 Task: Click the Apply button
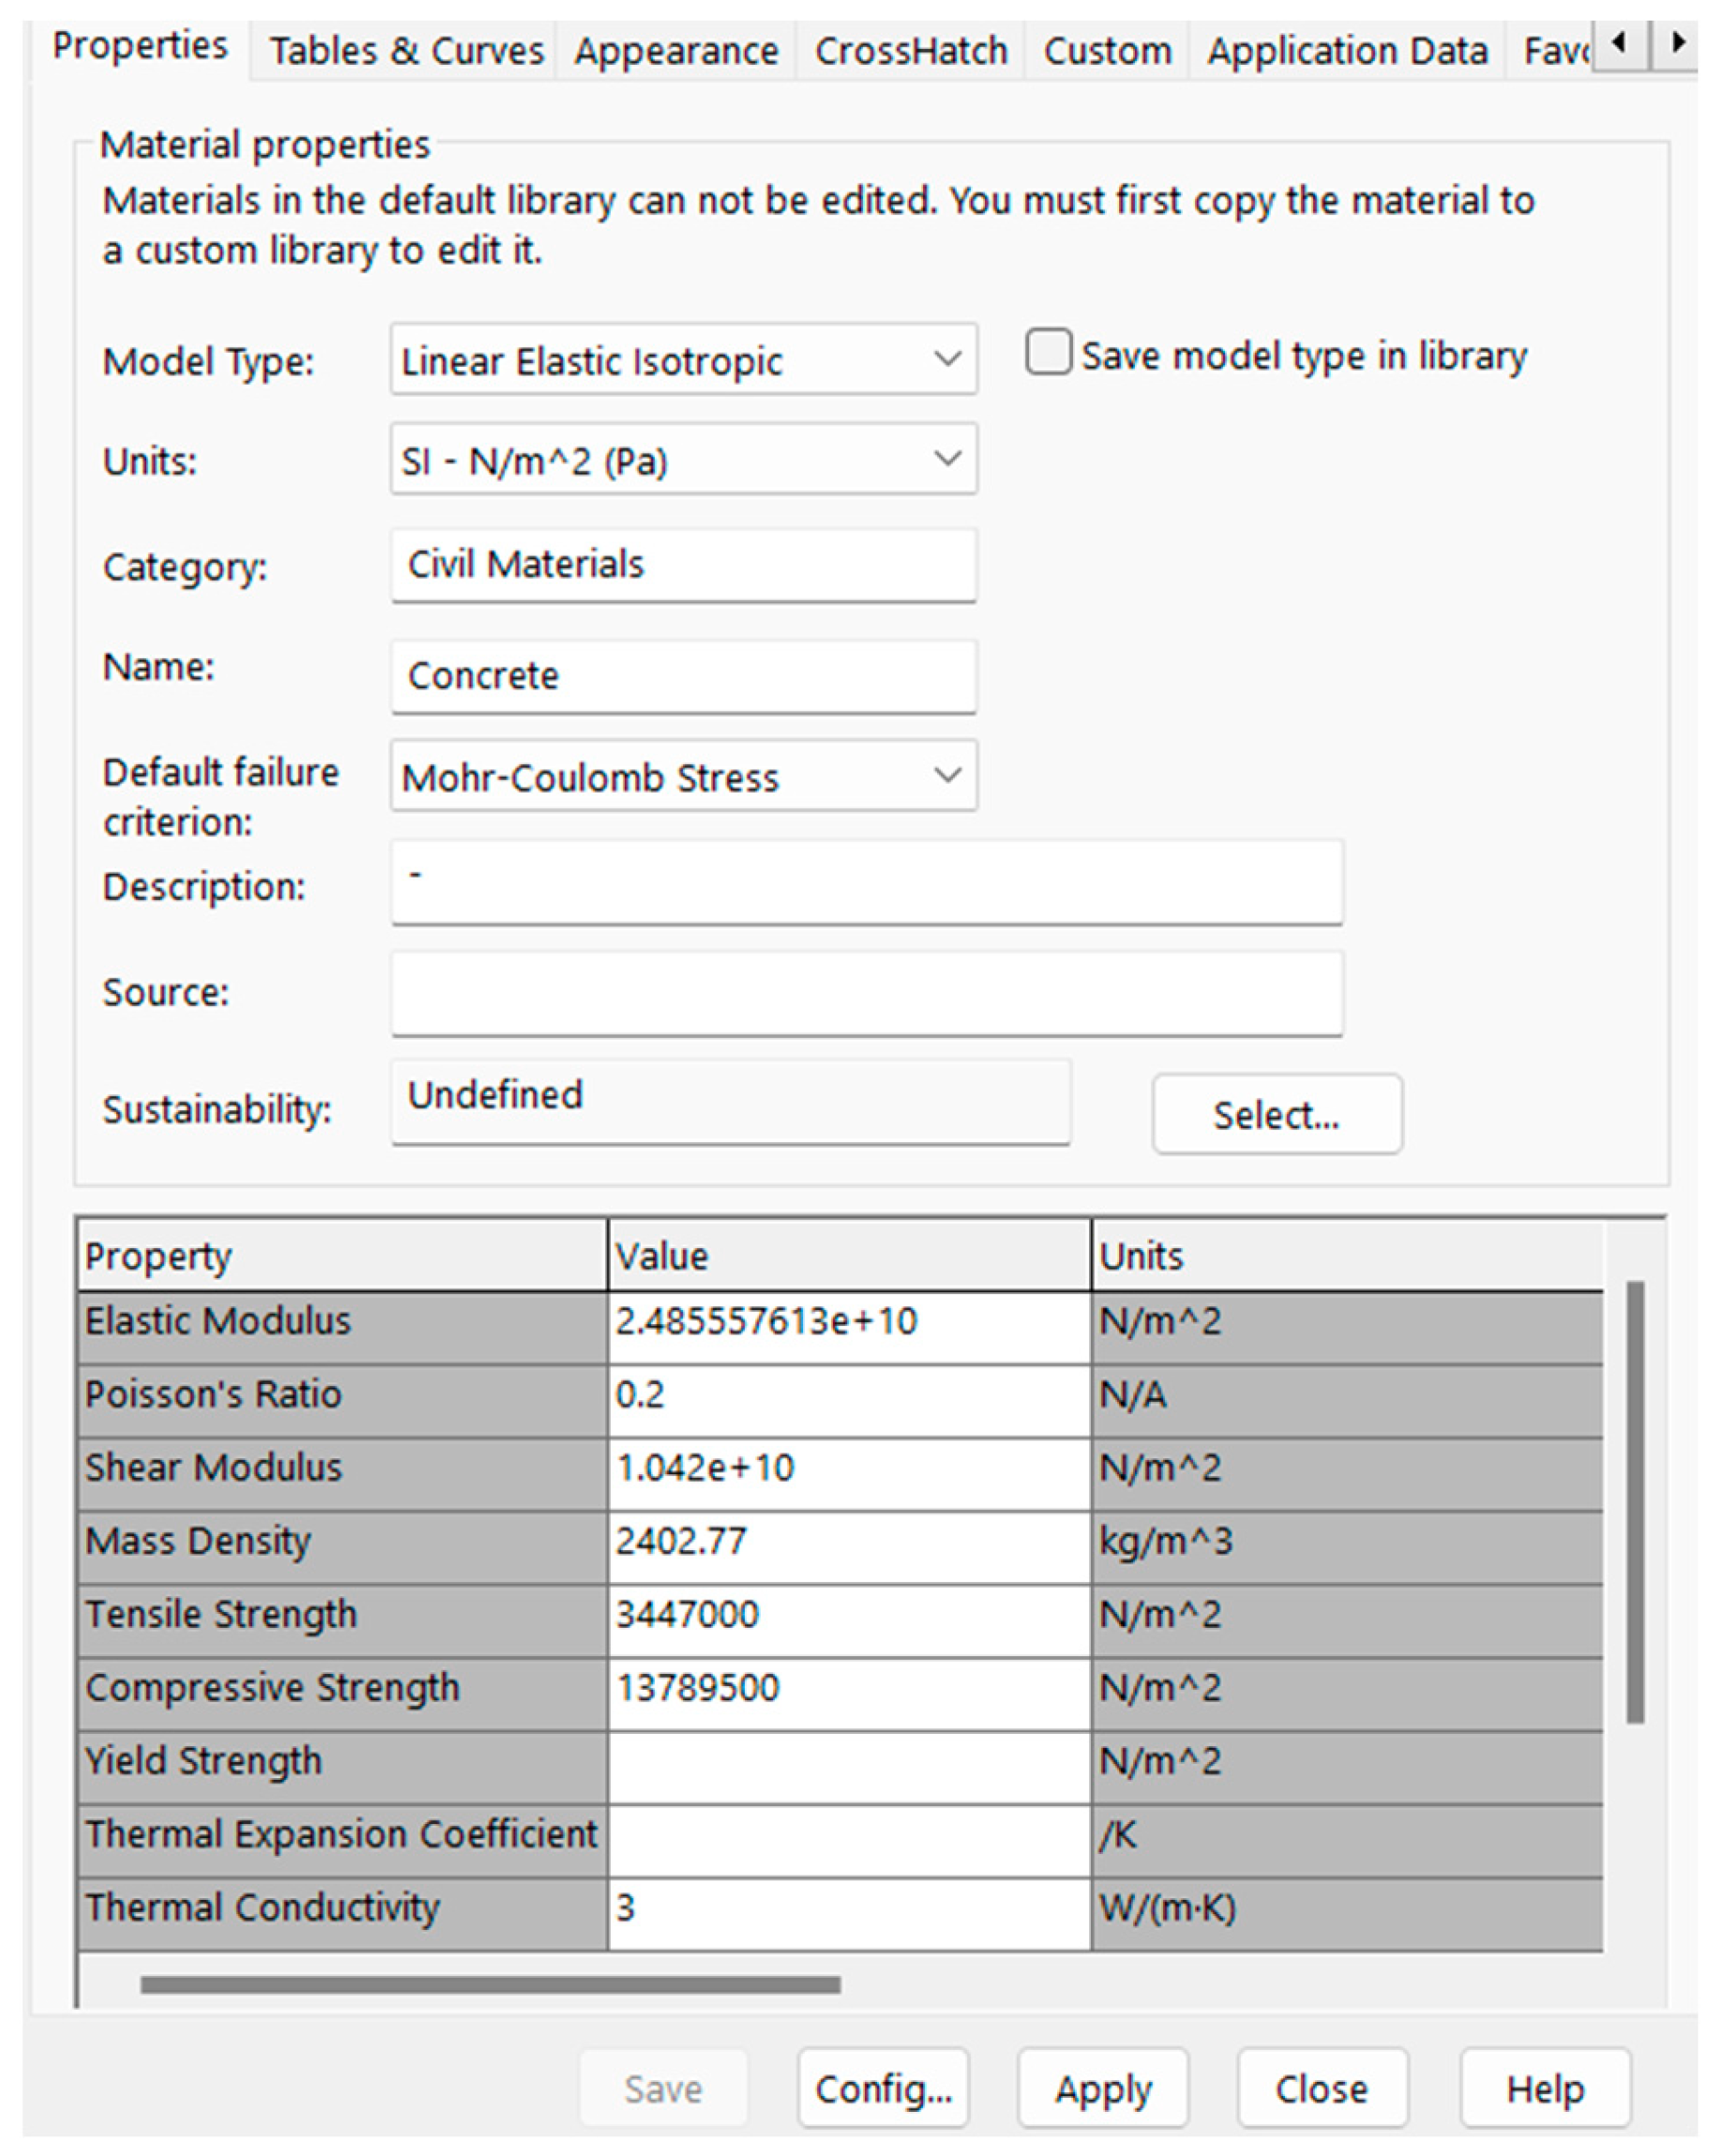click(1103, 2088)
